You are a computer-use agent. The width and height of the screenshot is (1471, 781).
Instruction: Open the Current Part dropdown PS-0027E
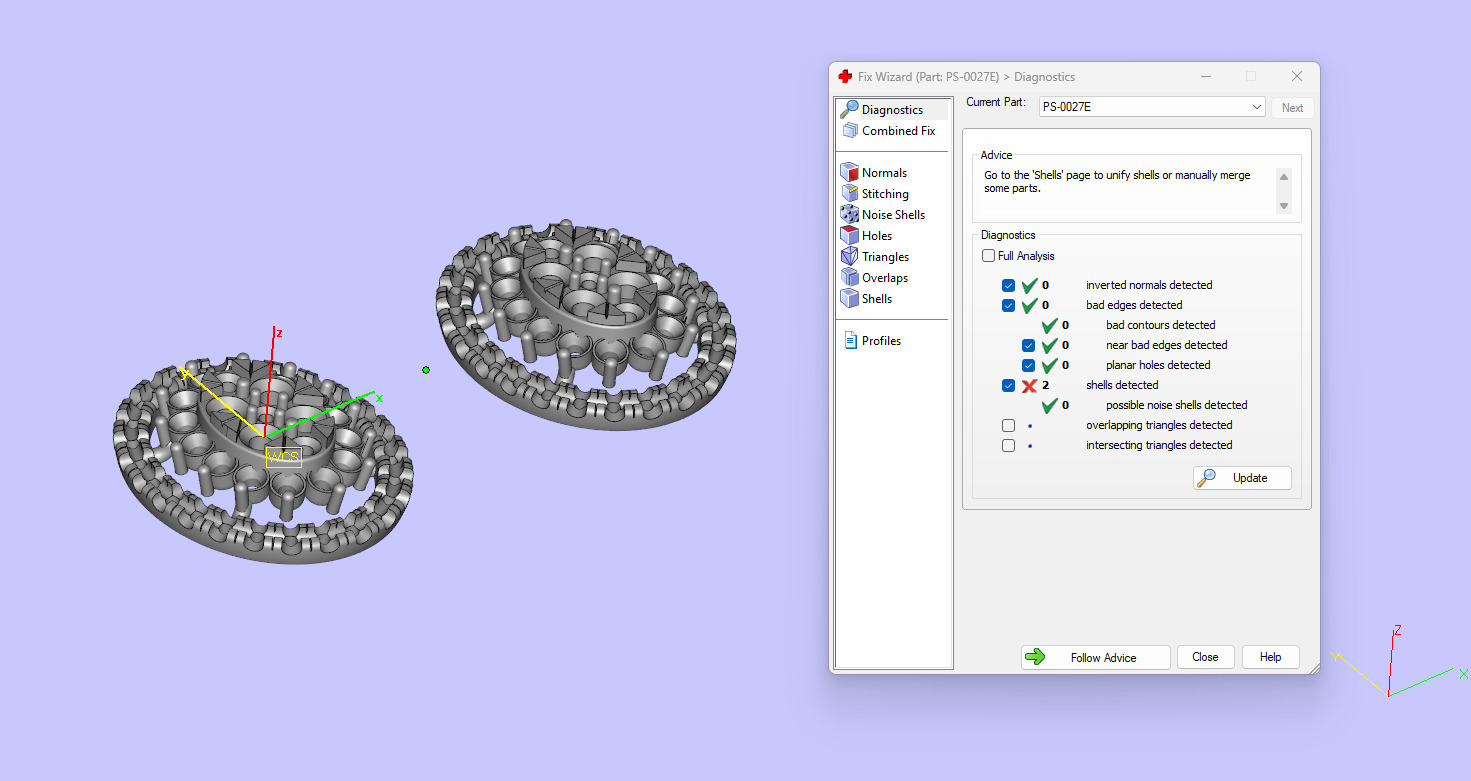pyautogui.click(x=1153, y=107)
